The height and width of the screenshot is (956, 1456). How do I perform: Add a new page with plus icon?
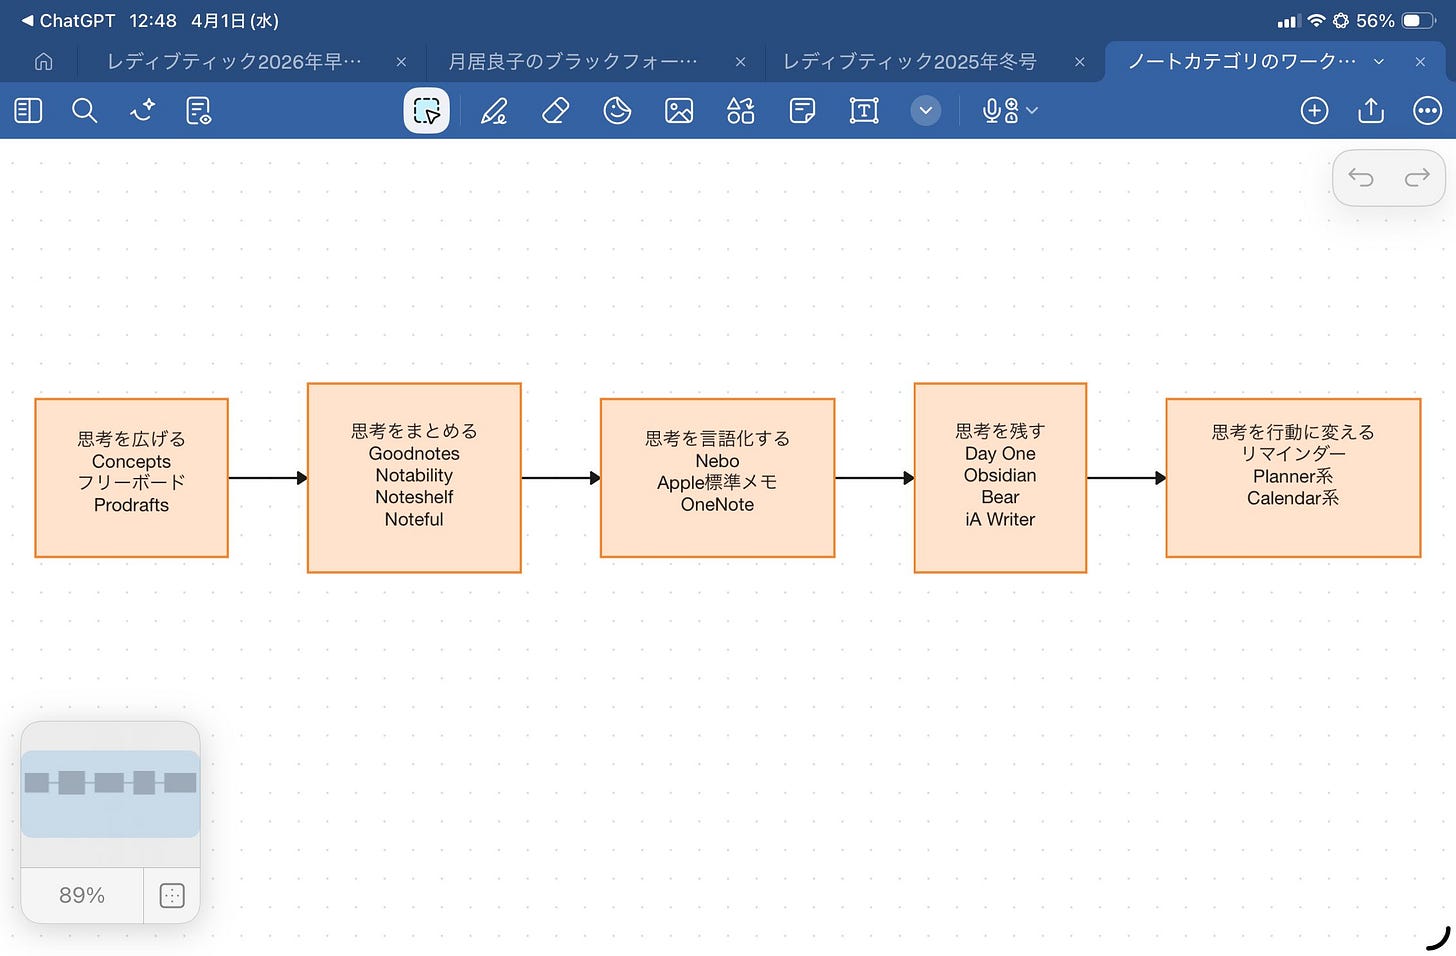[1314, 111]
